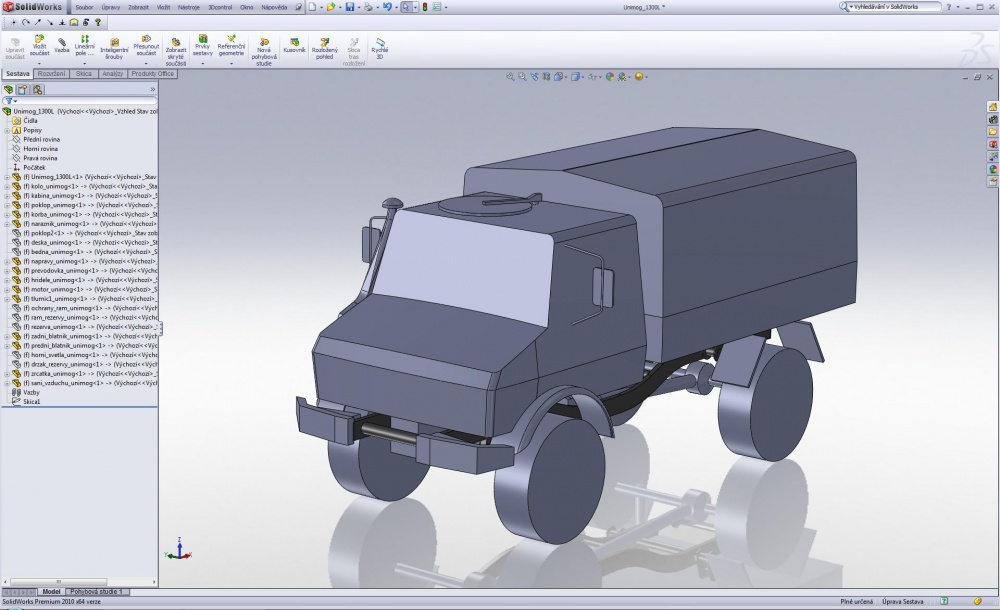Image resolution: width=1000 pixels, height=610 pixels.
Task: Switch to the PropertyManager panel tab
Action: tap(22, 89)
